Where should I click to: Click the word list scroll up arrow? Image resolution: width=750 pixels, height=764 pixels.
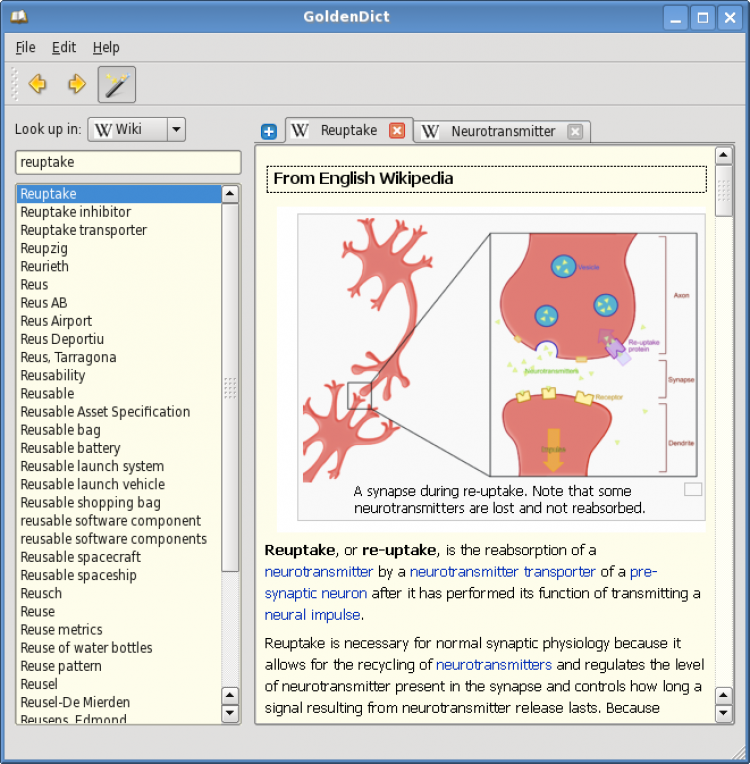tap(230, 194)
